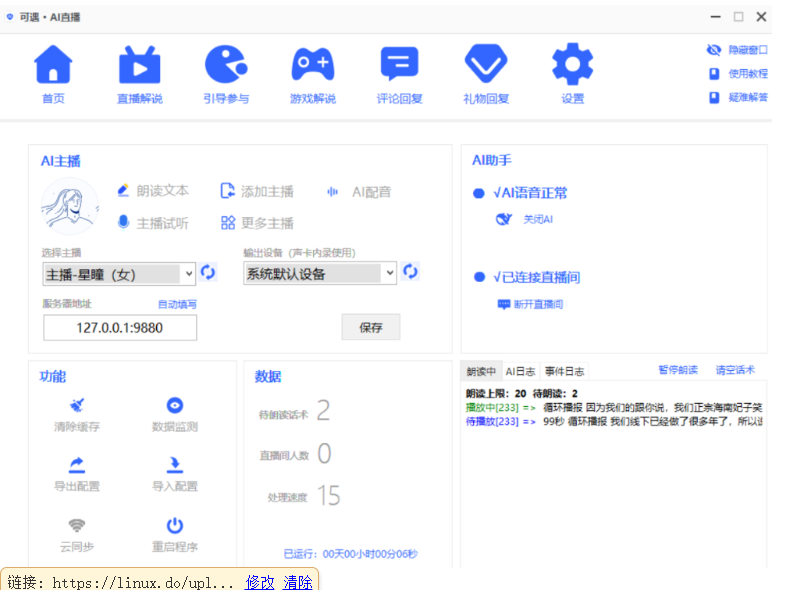Open 直播解说 live commentary icon
The height and width of the screenshot is (590, 785).
tap(139, 66)
